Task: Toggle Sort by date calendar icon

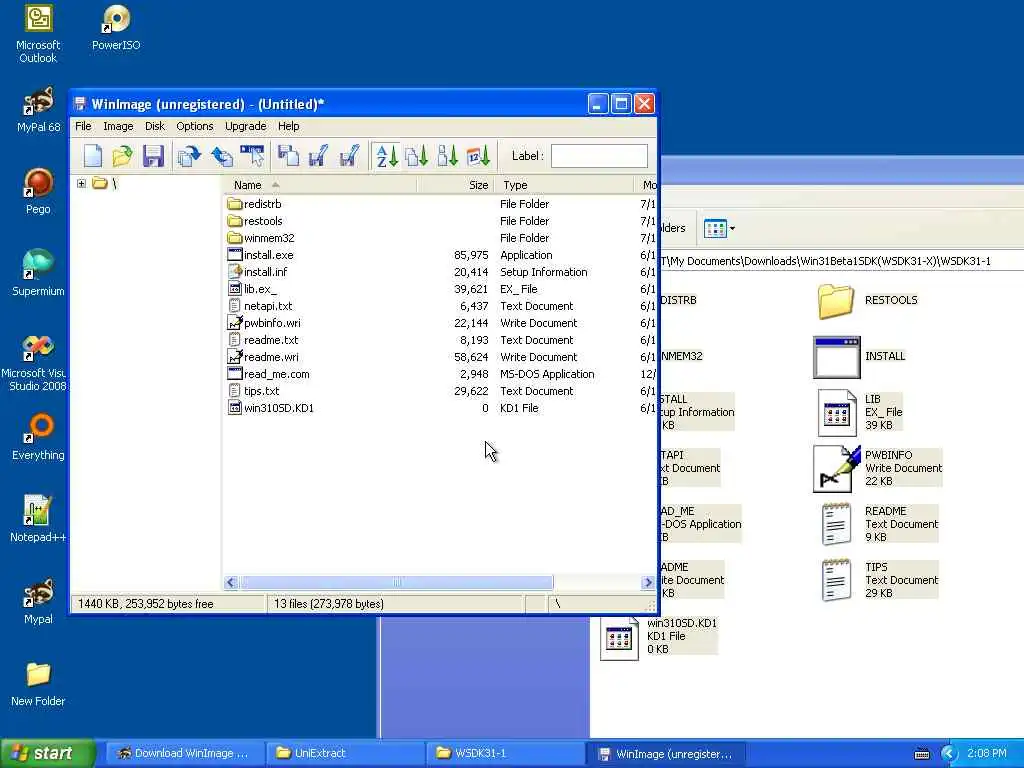Action: point(478,156)
